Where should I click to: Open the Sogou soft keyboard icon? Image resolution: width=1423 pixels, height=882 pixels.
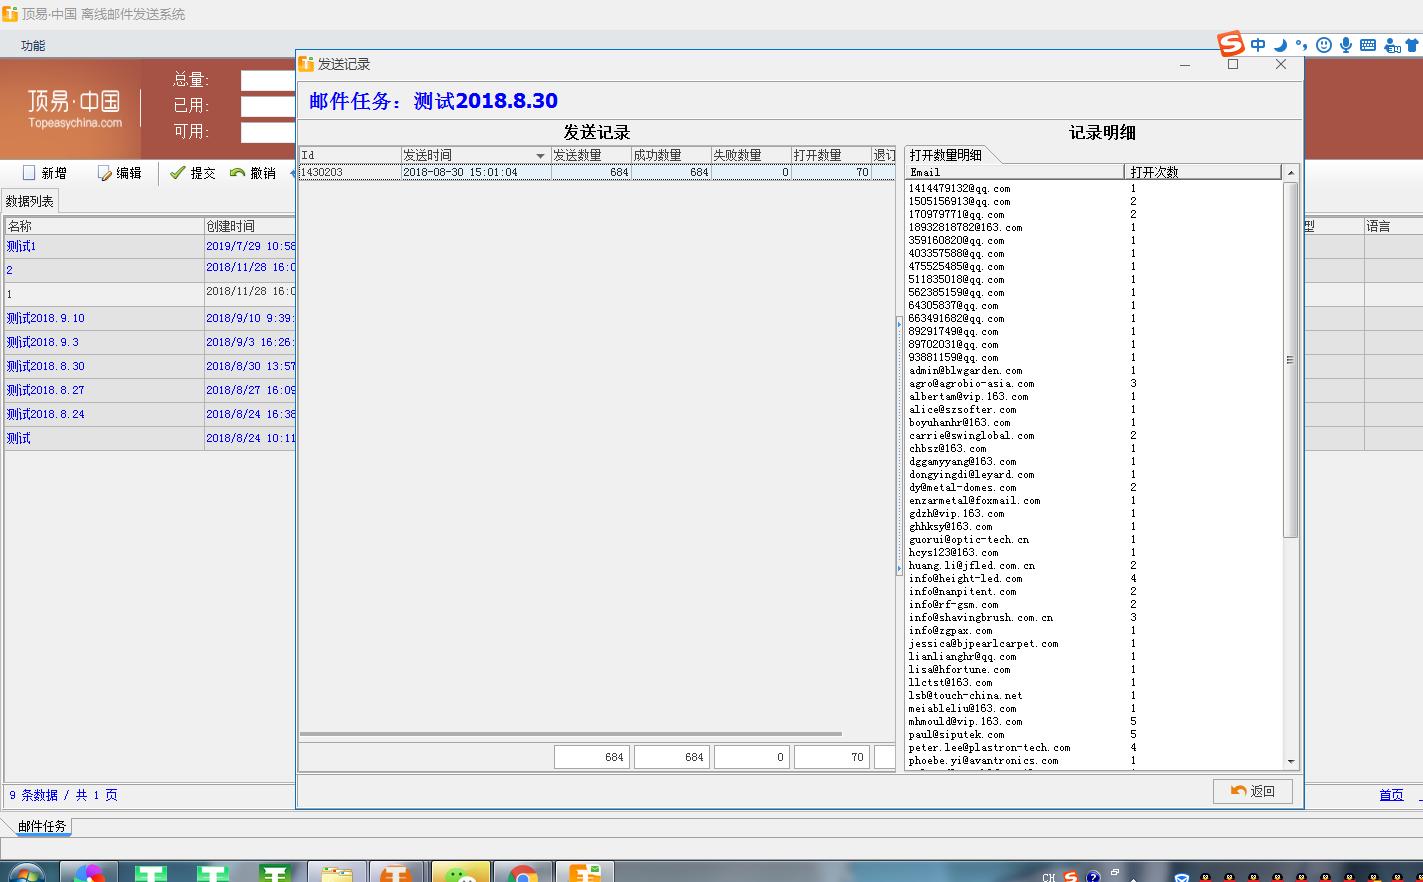pos(1366,44)
